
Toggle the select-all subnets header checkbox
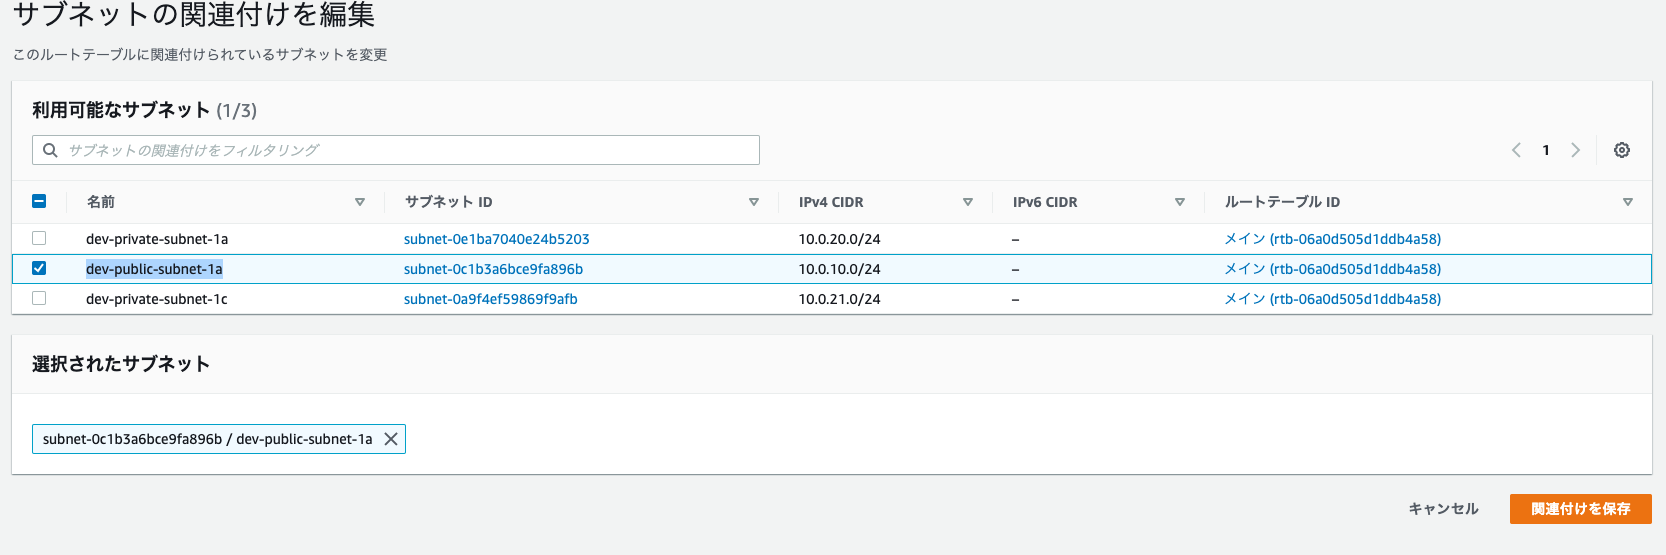[x=39, y=201]
